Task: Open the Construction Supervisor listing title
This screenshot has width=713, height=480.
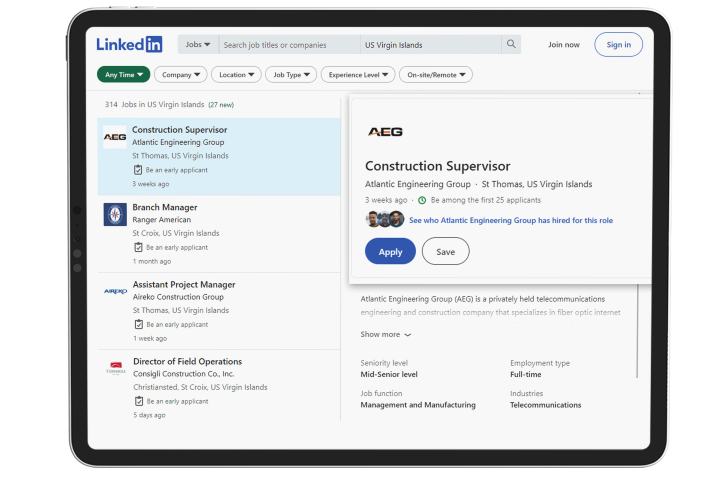Action: (x=180, y=130)
